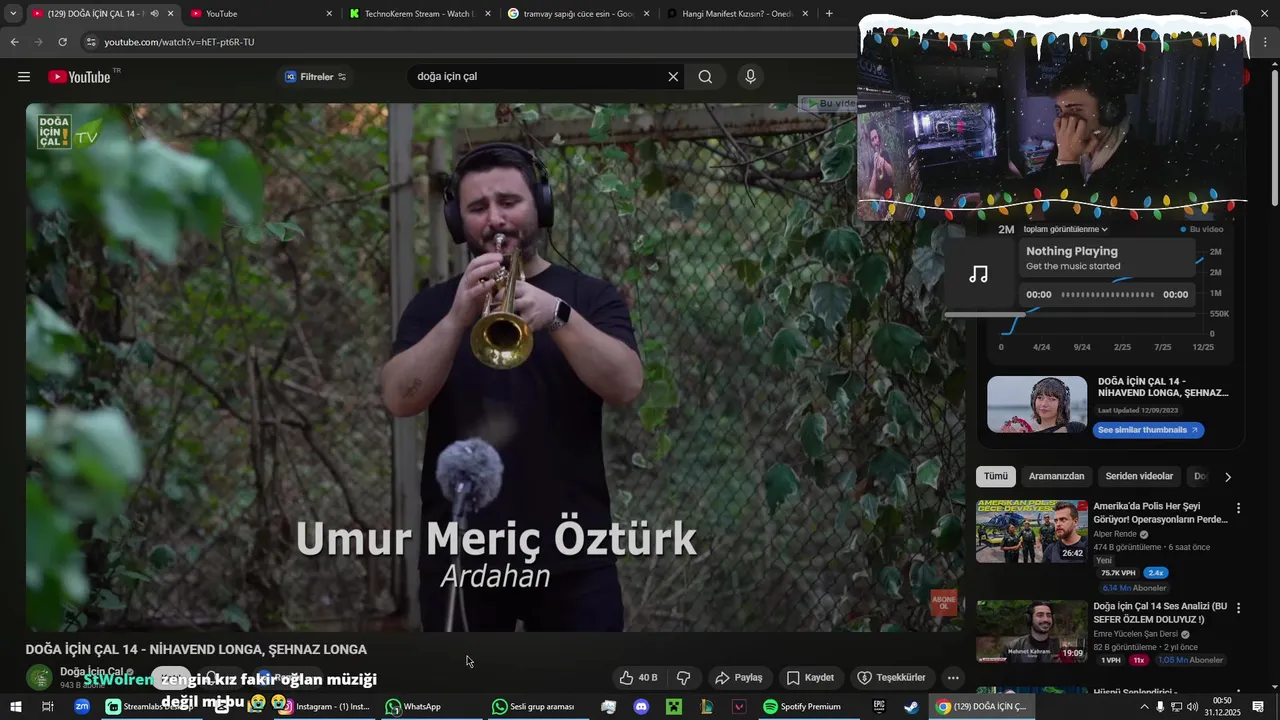This screenshot has height=720, width=1280.
Task: Share the video via Paylaş
Action: tap(738, 677)
